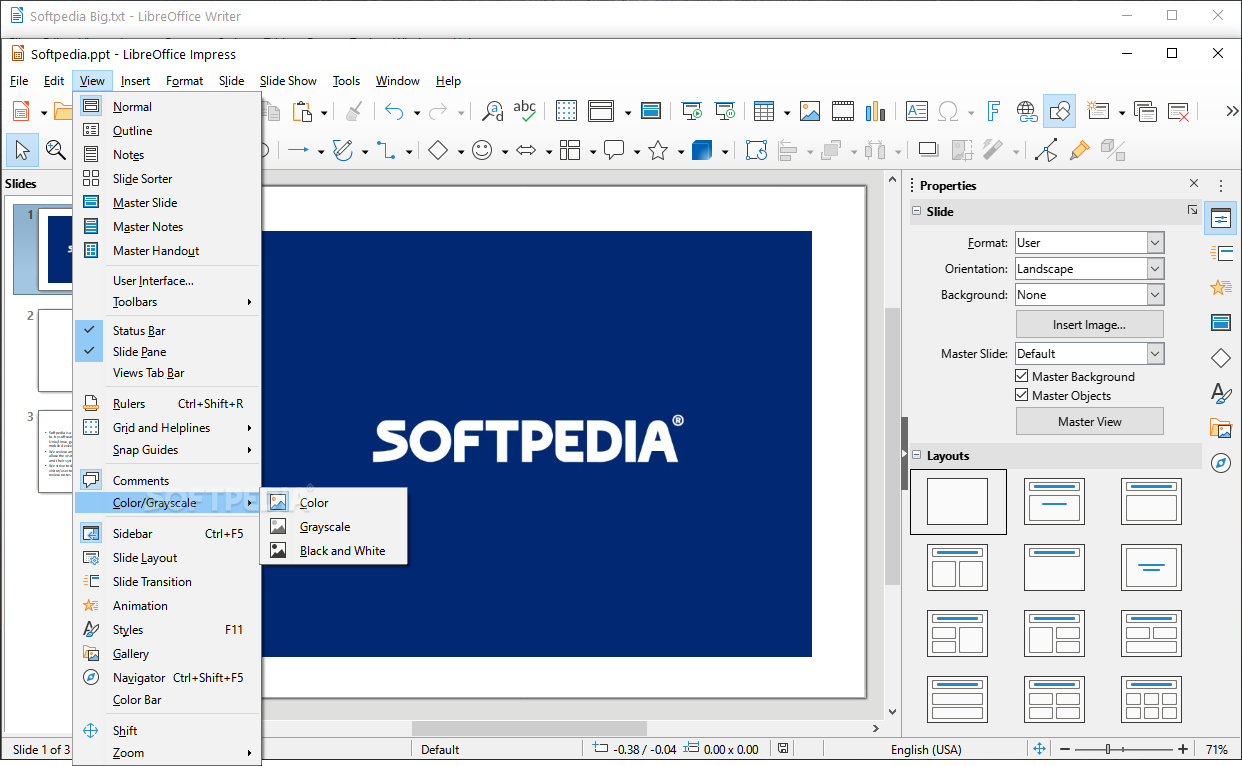
Task: Select Master Slide in View menu
Action: click(x=168, y=203)
